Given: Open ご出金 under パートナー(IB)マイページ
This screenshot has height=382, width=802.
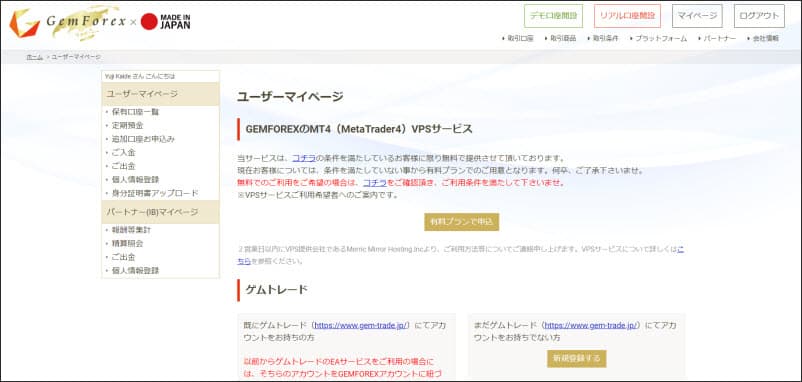Looking at the screenshot, I should point(123,257).
